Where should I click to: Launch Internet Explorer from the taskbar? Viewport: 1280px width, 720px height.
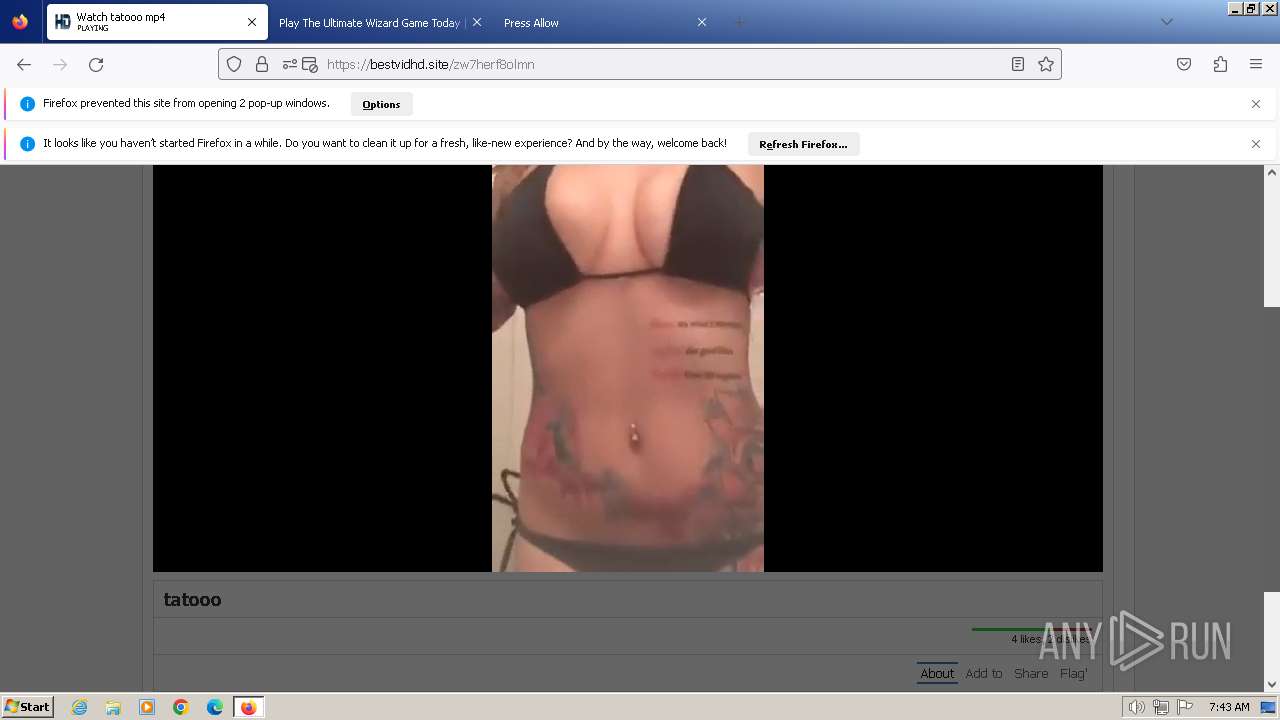point(79,707)
